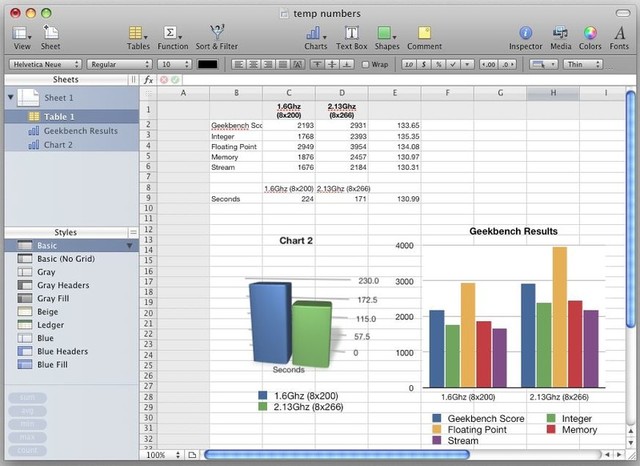Align cell contents to bottom

[347, 64]
